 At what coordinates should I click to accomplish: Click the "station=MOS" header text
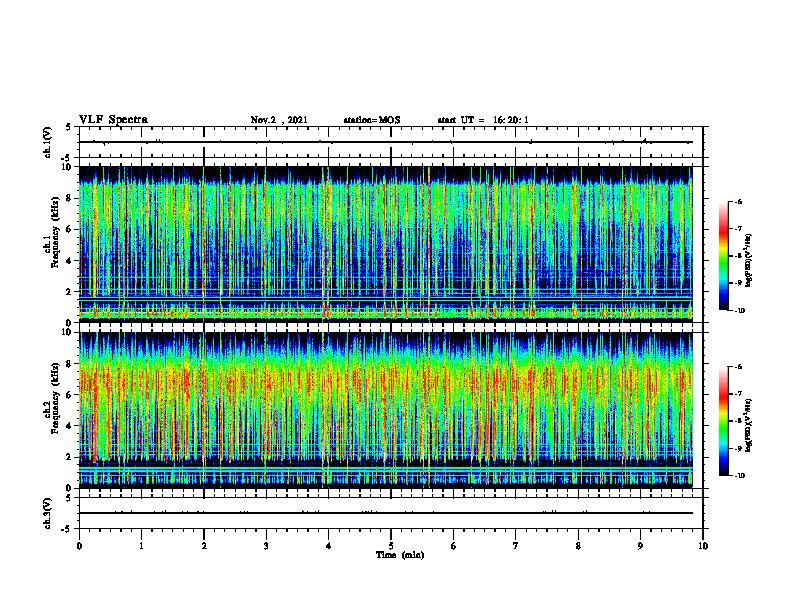coord(372,120)
